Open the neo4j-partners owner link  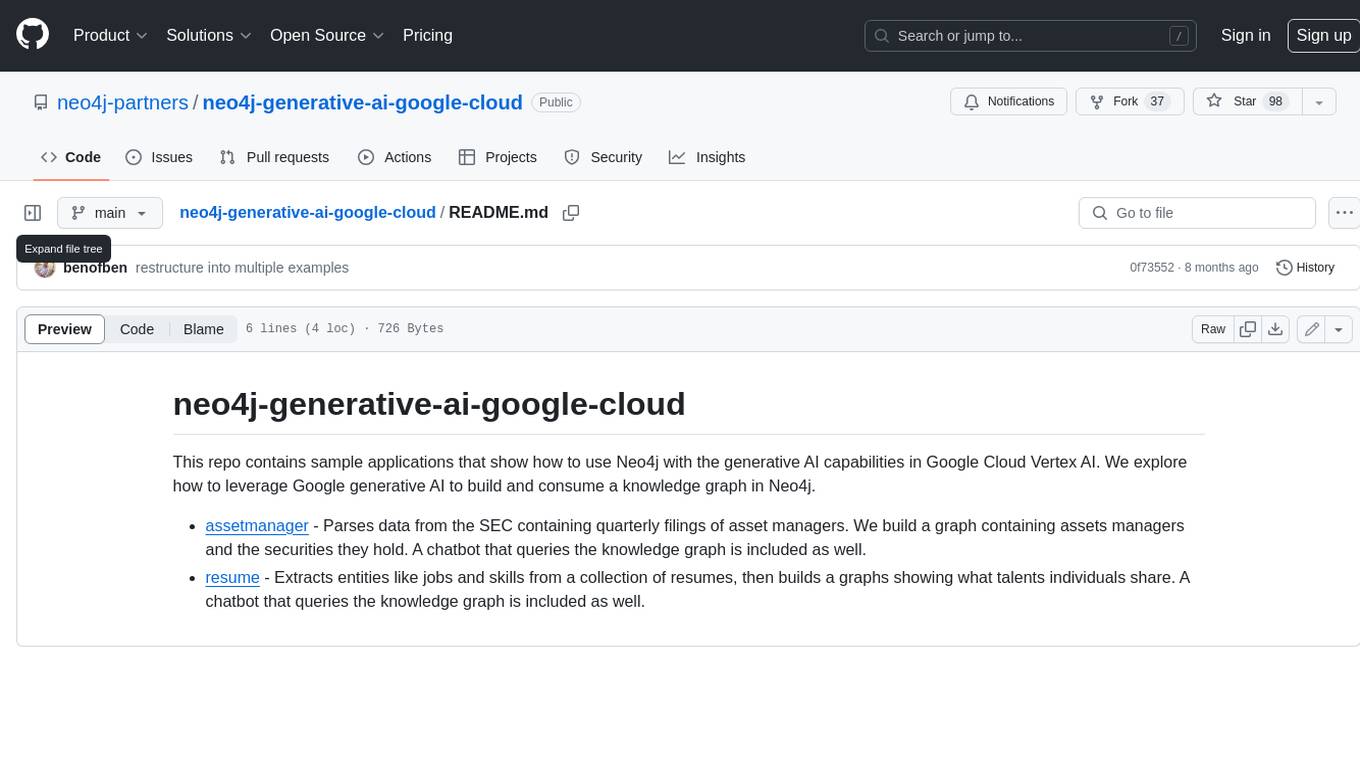click(123, 102)
